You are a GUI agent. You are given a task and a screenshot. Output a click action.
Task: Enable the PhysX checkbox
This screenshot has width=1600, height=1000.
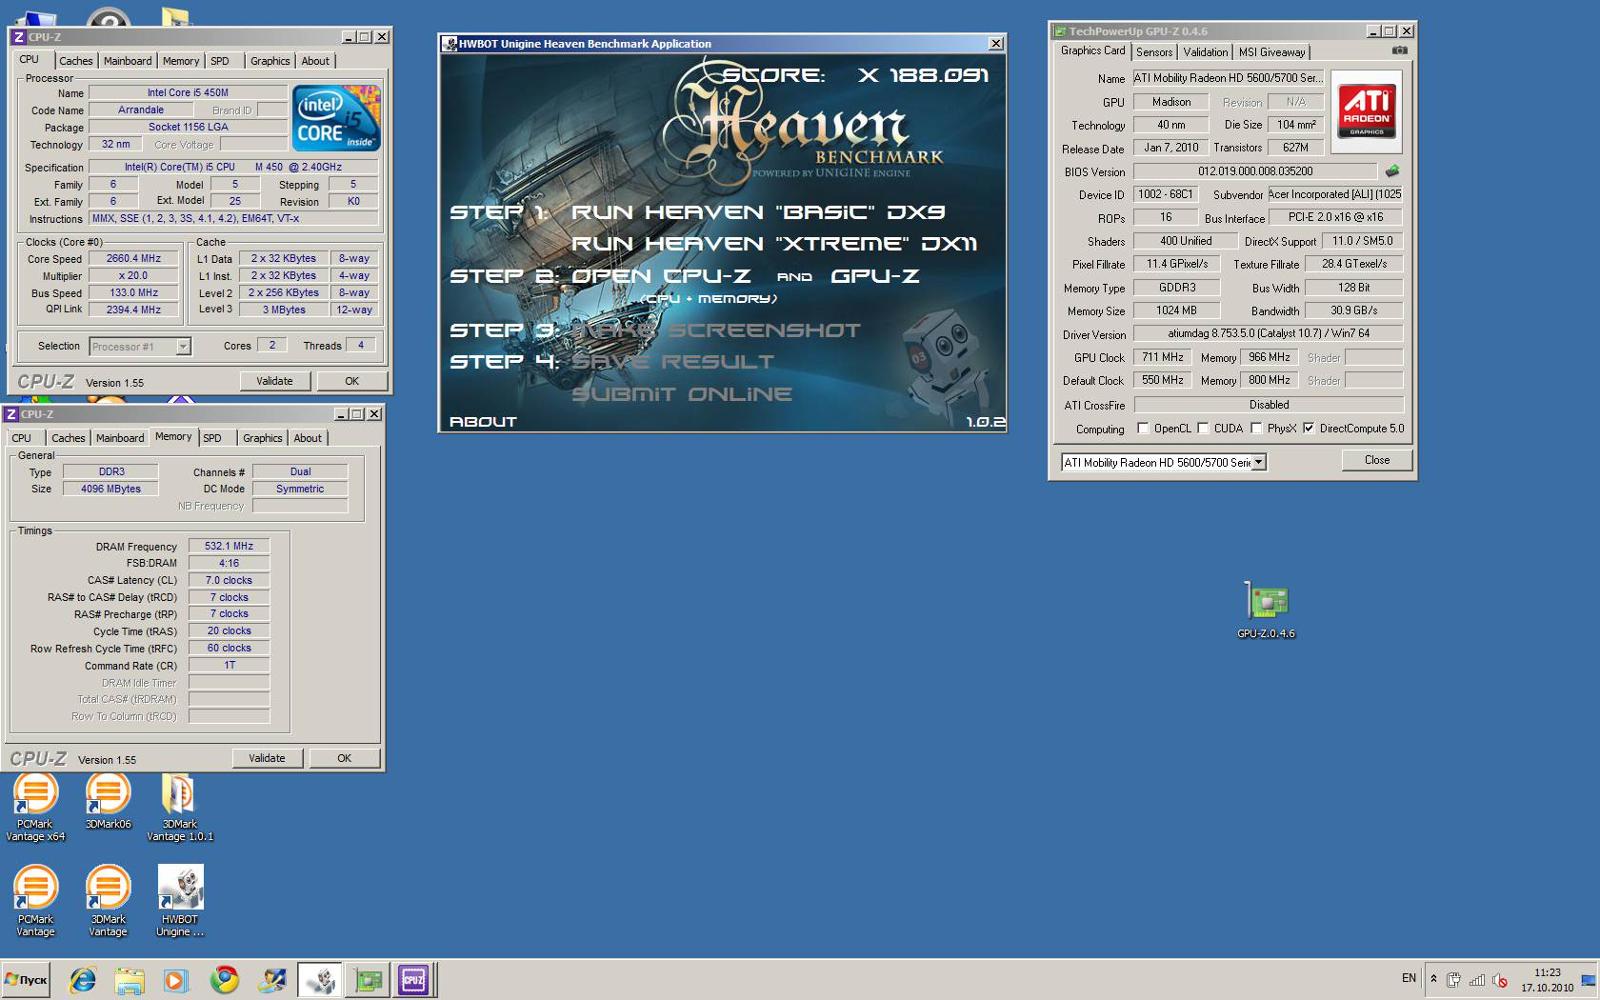click(1256, 428)
